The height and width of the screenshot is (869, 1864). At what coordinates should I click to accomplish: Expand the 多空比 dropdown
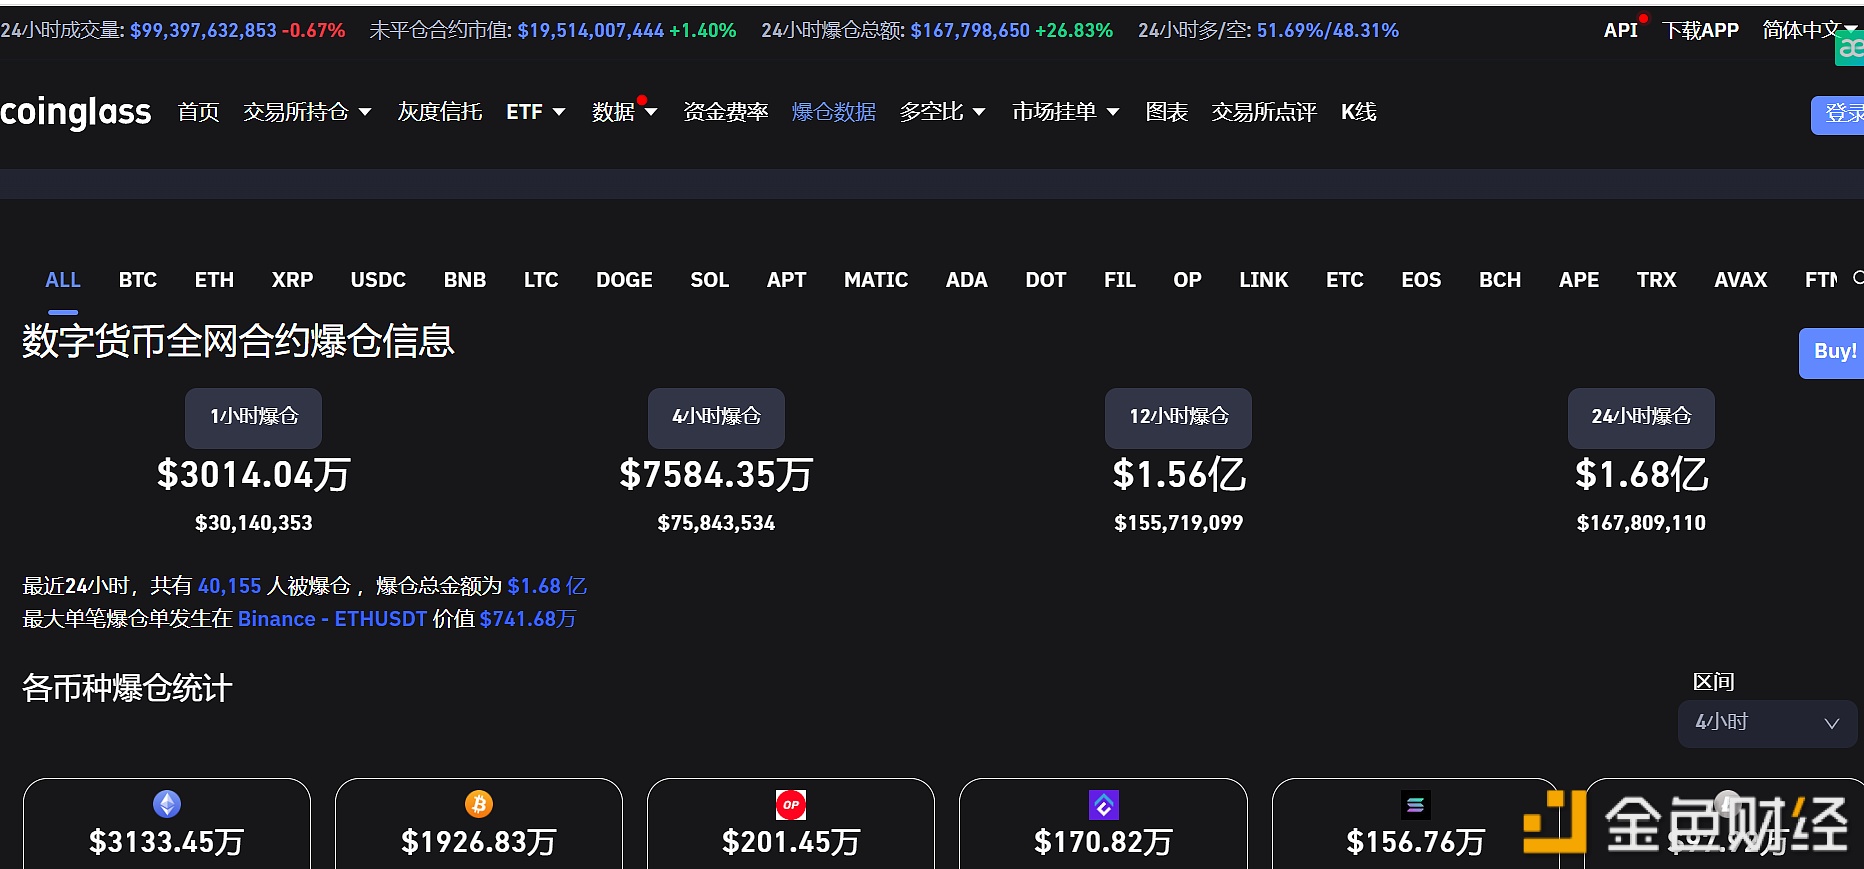tap(942, 112)
